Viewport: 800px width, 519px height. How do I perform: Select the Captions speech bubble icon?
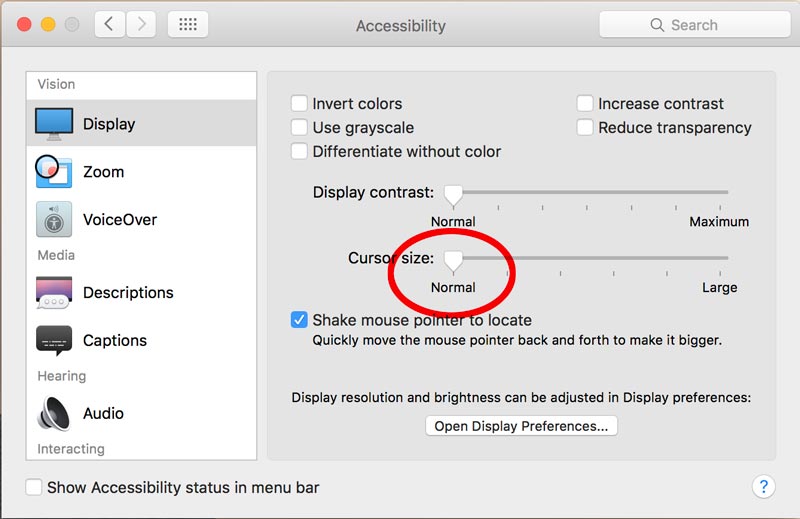(54, 340)
